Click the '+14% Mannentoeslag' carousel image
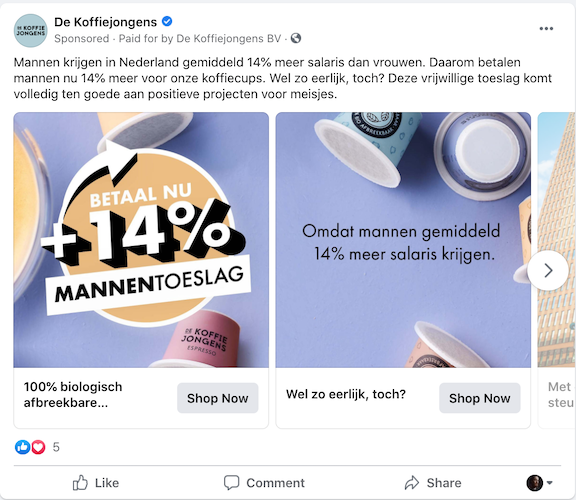576x500 pixels. coord(141,240)
